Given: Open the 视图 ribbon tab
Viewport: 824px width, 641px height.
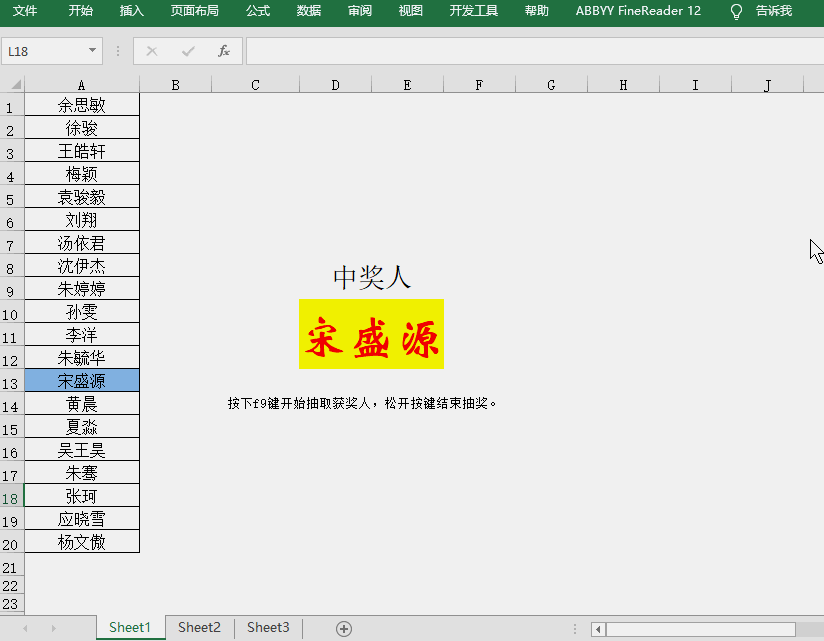Looking at the screenshot, I should [x=410, y=11].
